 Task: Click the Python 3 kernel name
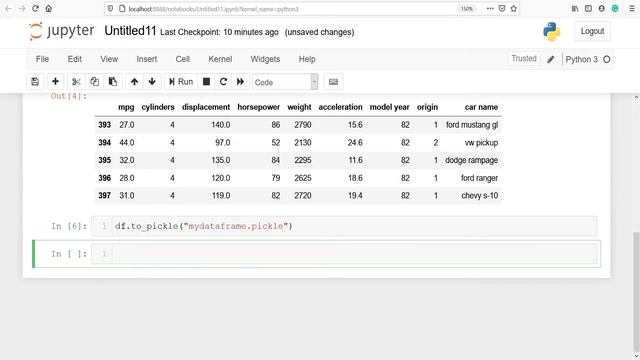point(581,60)
